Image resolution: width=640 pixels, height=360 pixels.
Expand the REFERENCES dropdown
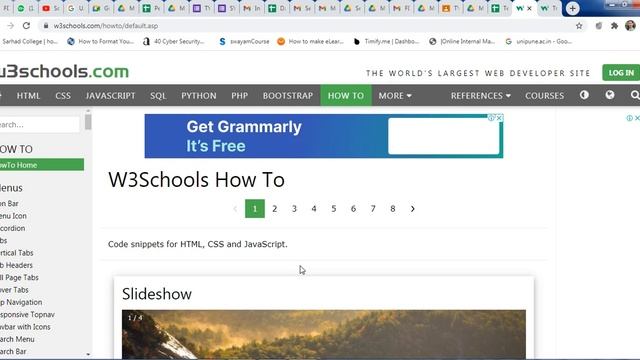[x=480, y=96]
